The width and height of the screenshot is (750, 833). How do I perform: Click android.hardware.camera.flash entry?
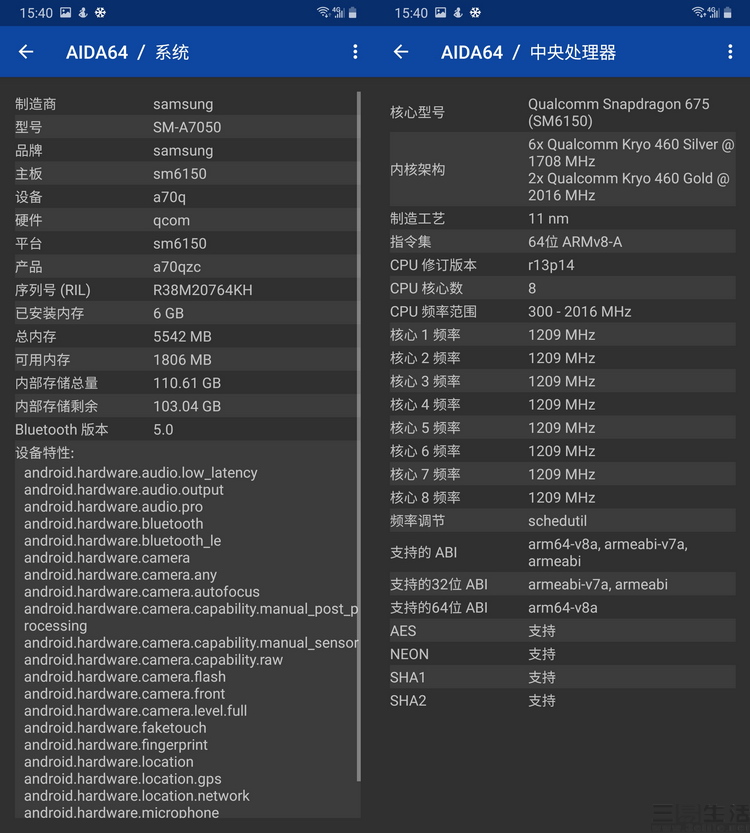(125, 677)
